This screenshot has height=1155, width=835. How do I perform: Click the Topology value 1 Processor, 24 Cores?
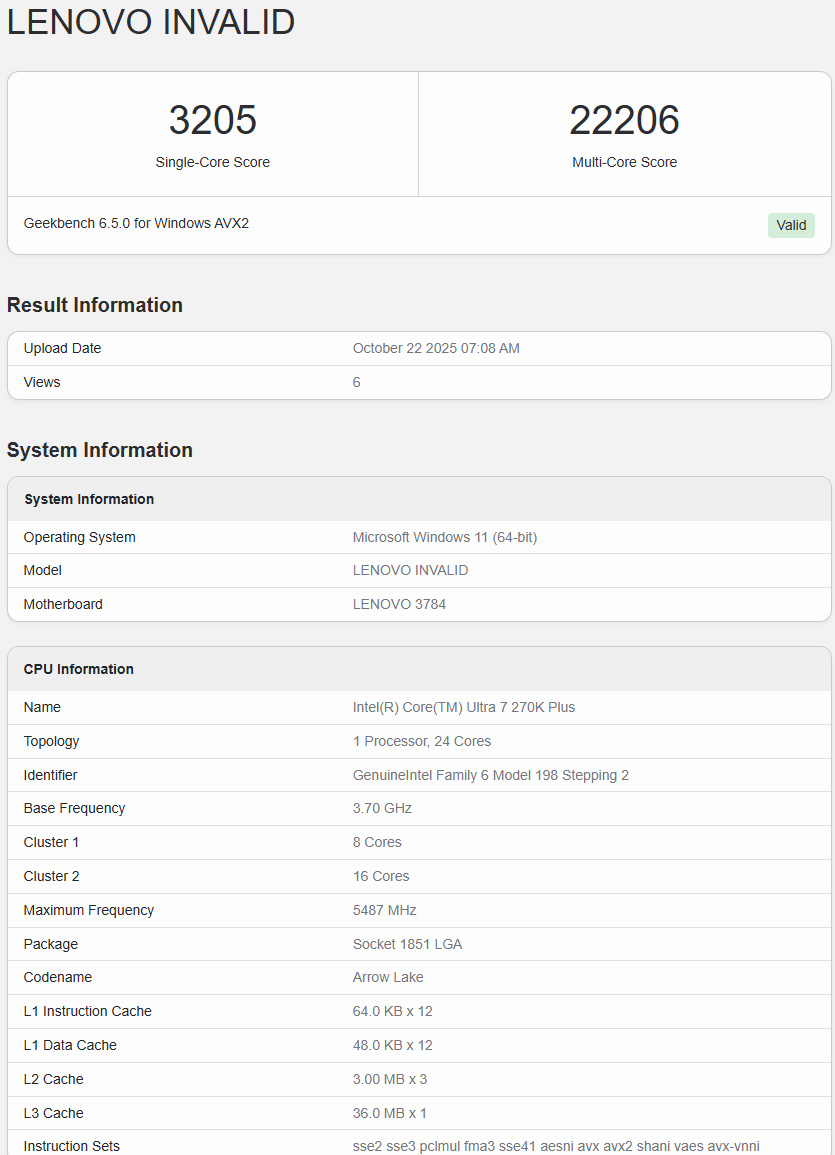click(422, 741)
